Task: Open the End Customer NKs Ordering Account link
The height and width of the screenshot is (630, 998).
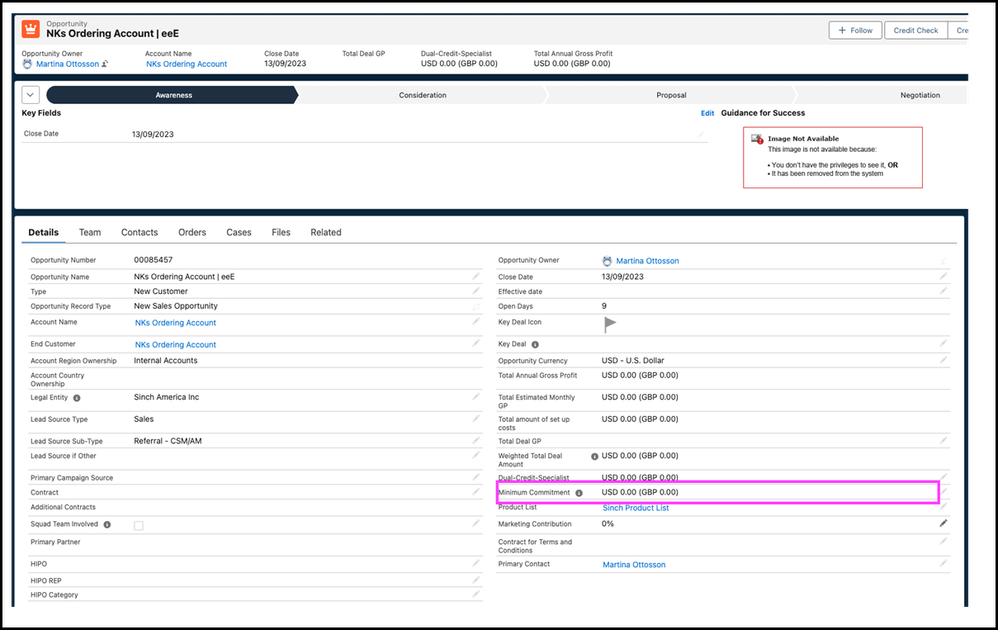Action: pos(176,344)
